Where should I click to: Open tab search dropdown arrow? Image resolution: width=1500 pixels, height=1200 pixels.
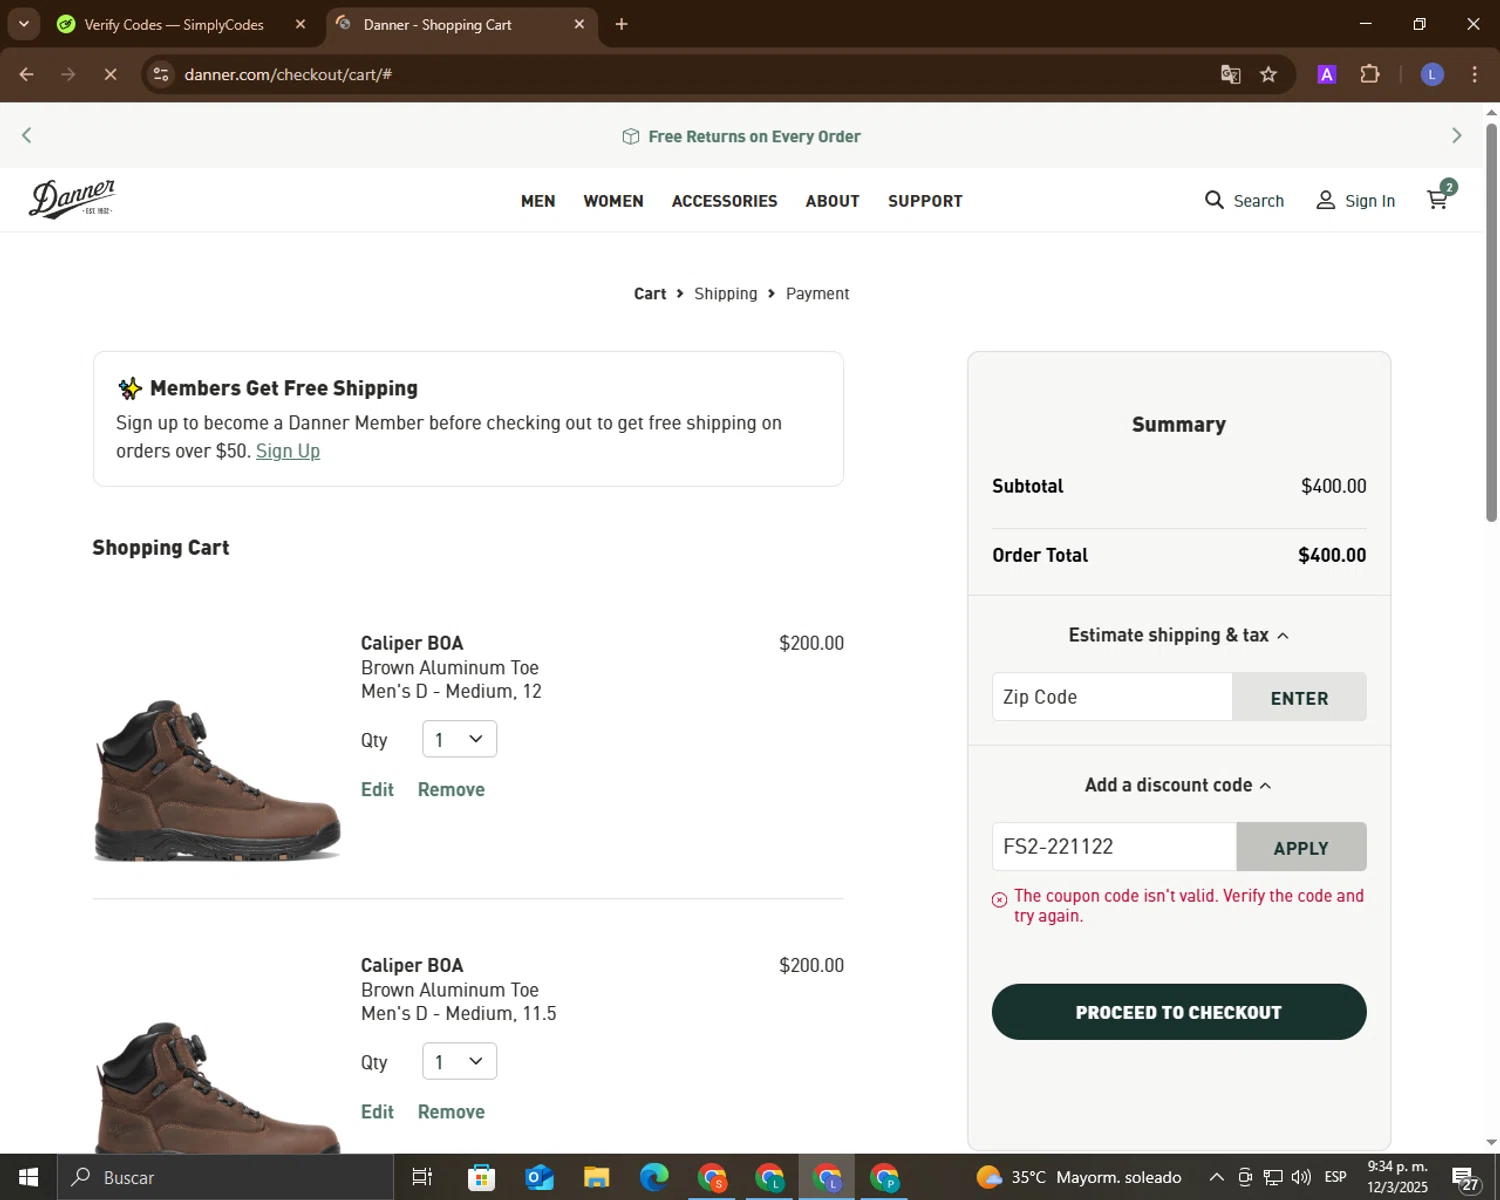tap(23, 24)
